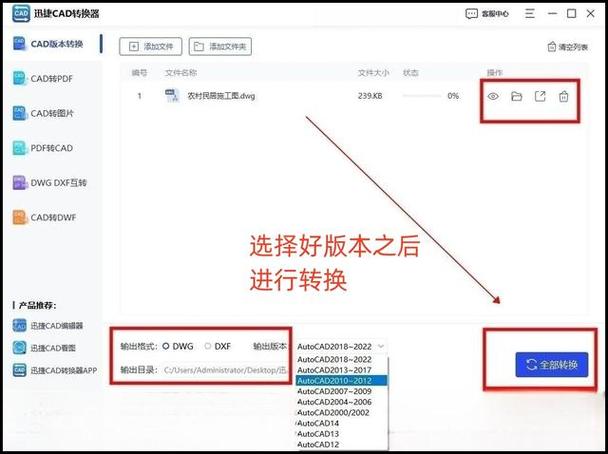Open the file's folder location icon
Image resolution: width=608 pixels, height=454 pixels.
[516, 96]
